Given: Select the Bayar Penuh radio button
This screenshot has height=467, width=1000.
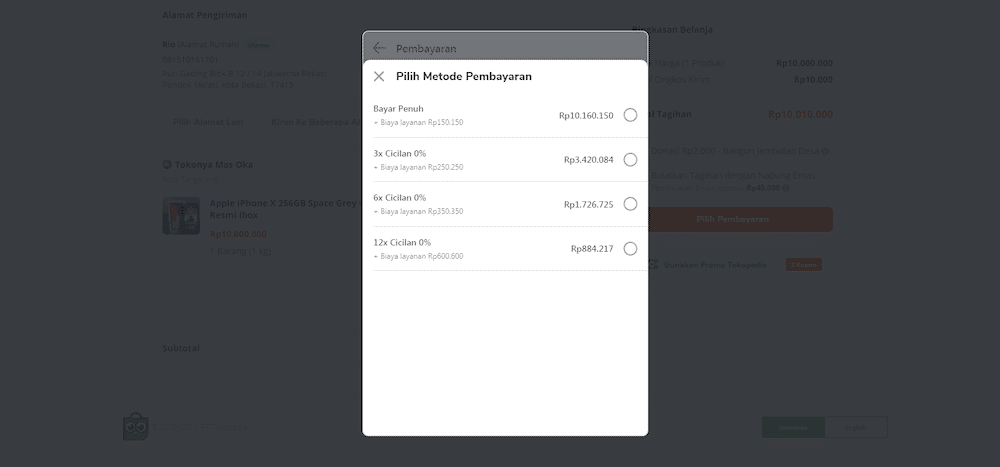Looking at the screenshot, I should click(630, 115).
